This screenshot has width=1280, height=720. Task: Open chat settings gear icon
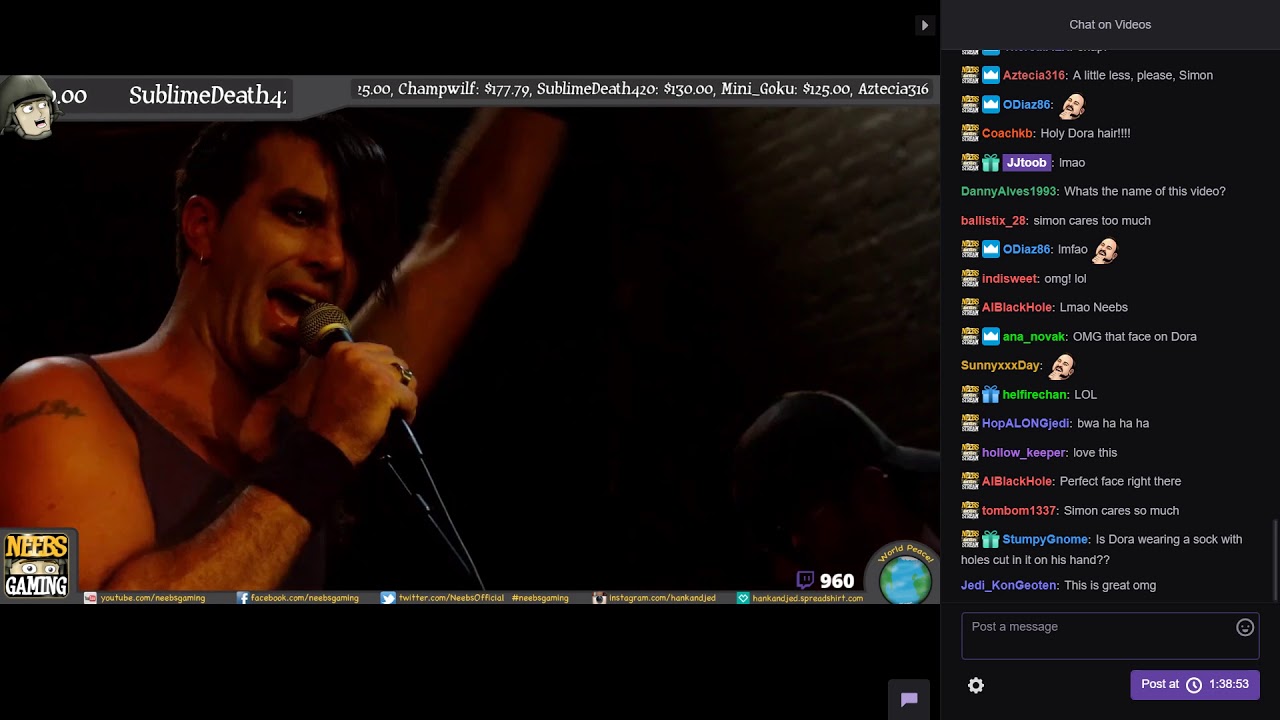tap(976, 685)
